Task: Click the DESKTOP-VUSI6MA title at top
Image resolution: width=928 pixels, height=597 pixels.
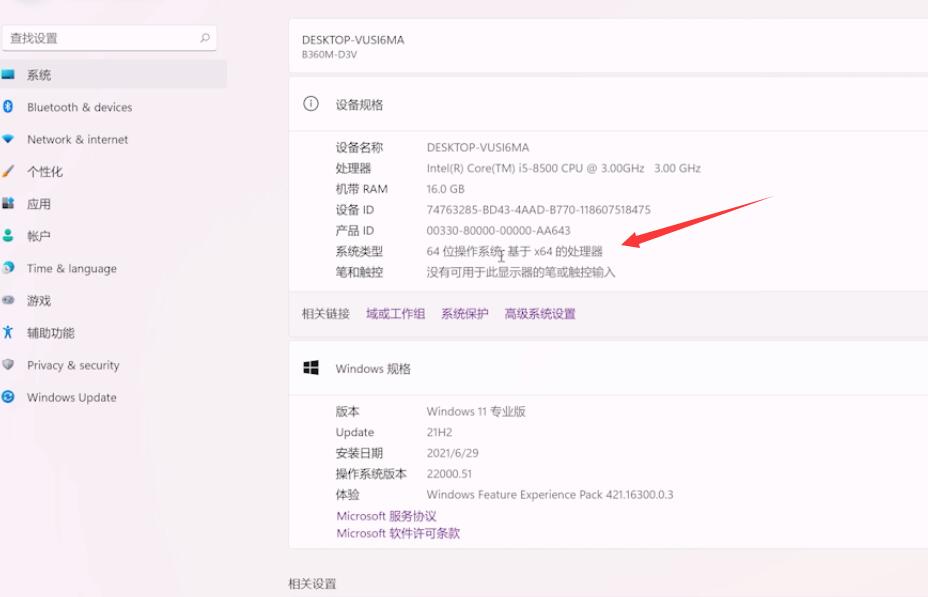Action: pos(353,40)
